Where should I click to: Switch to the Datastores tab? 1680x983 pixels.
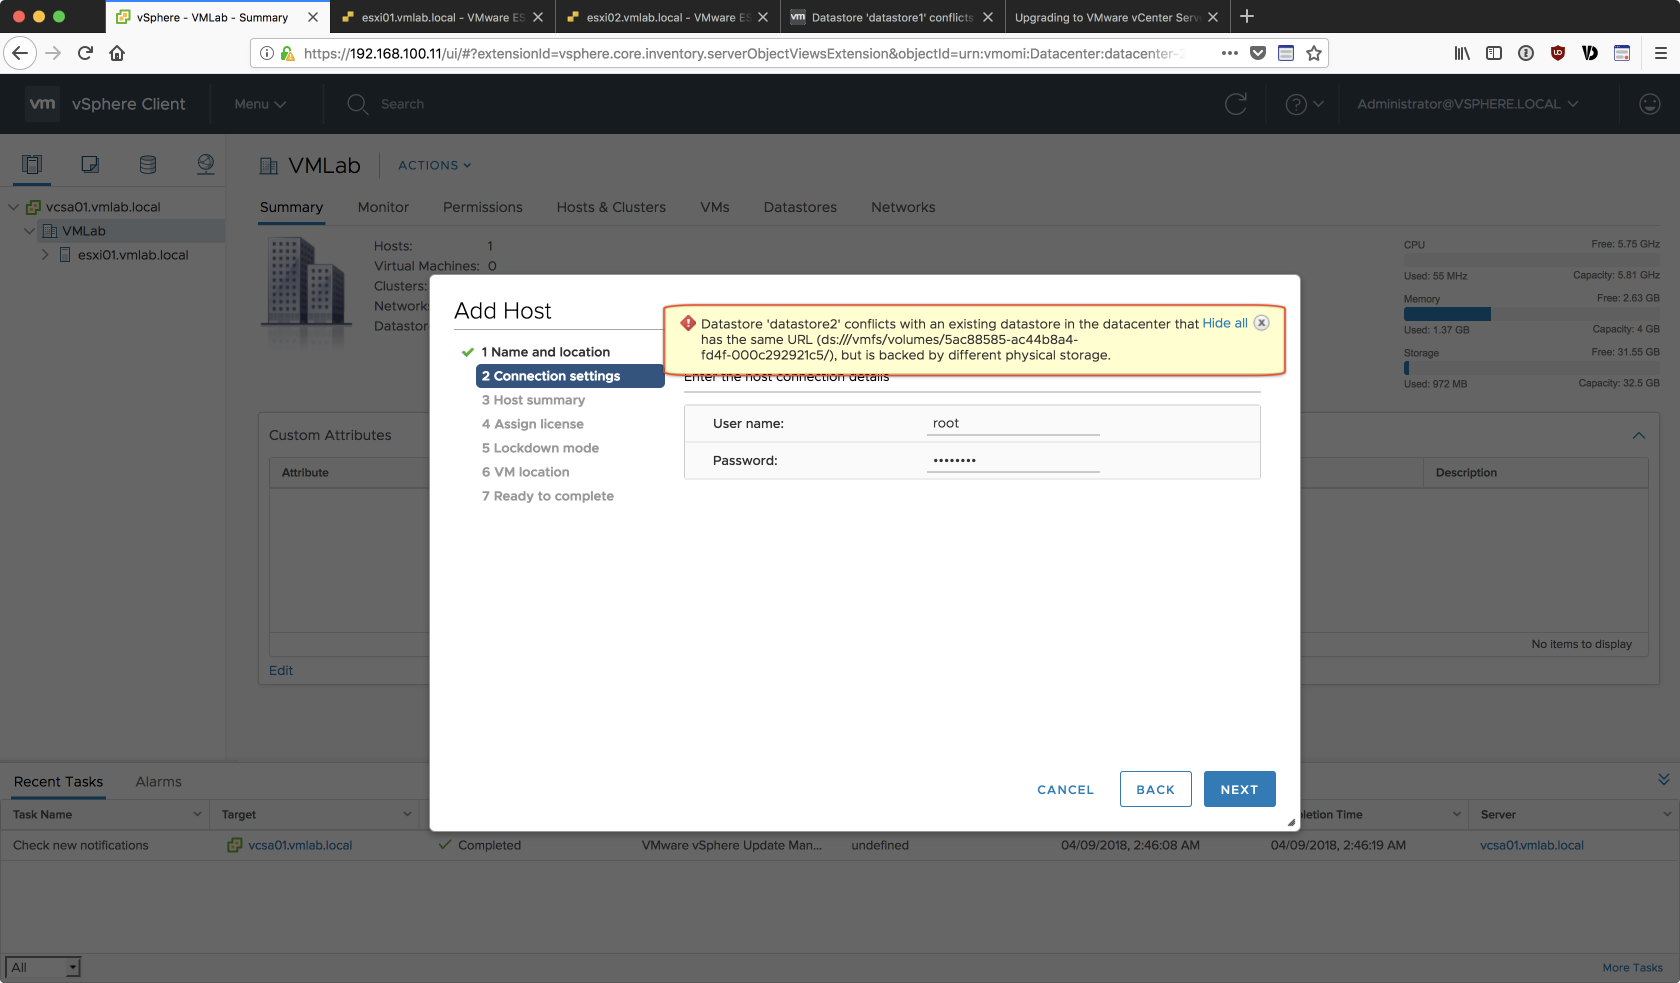(799, 207)
